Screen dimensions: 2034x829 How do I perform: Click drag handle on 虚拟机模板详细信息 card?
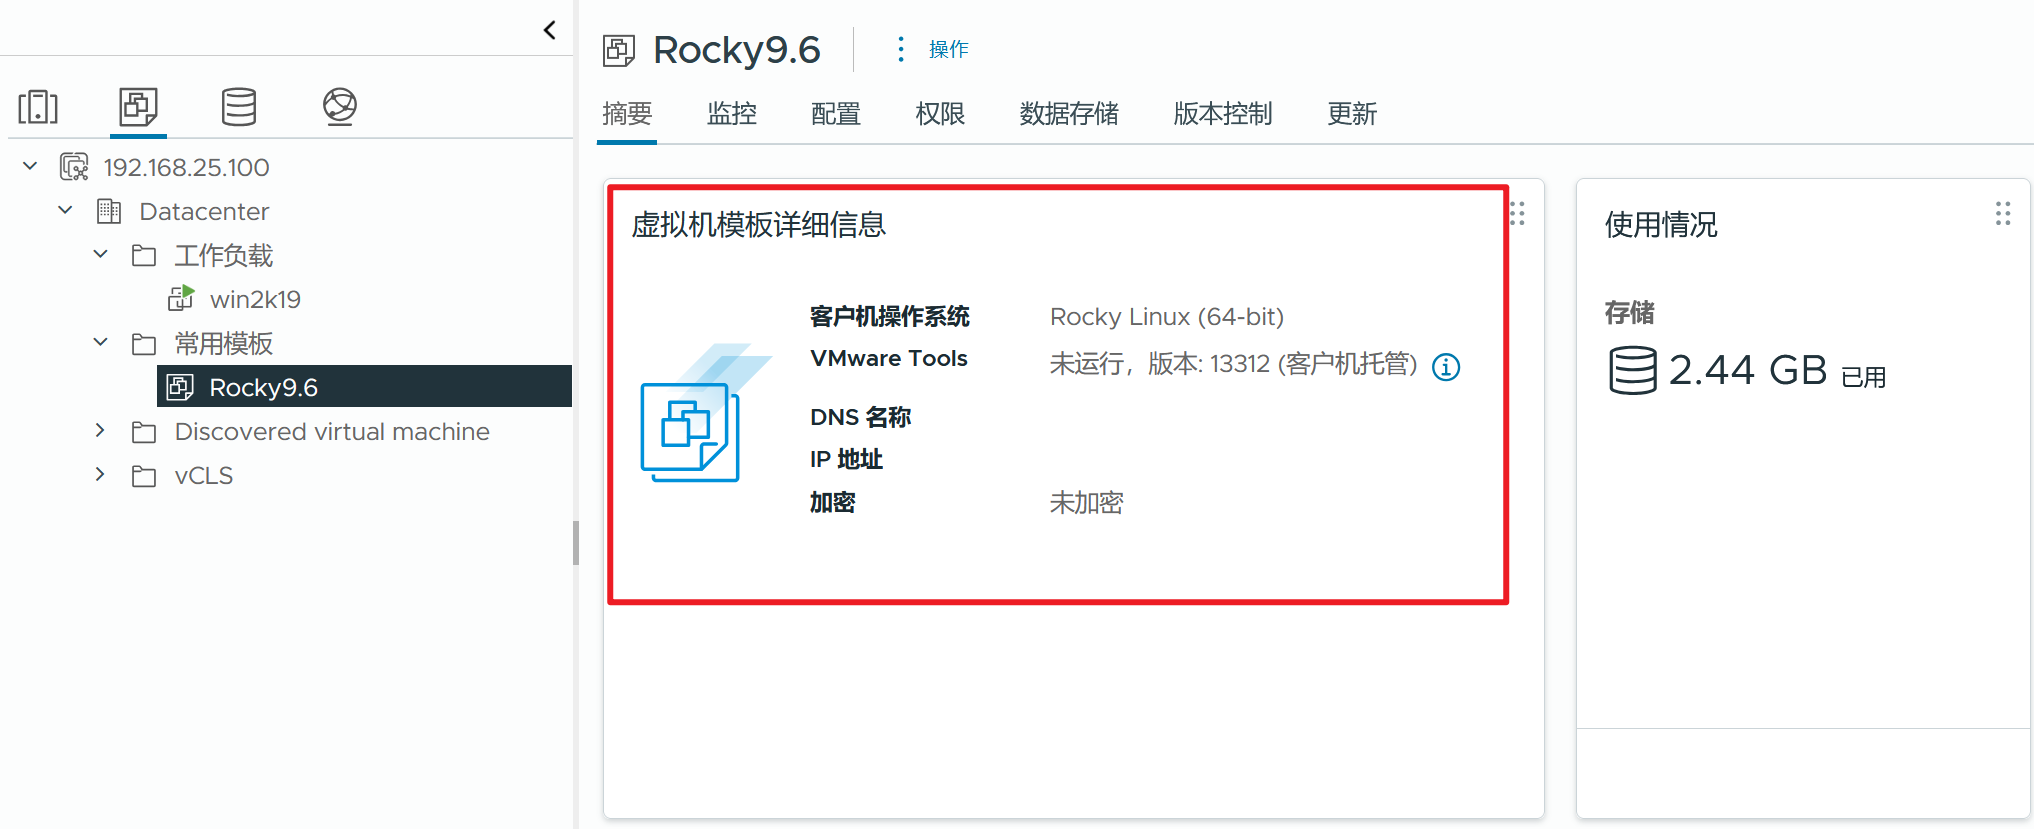(1517, 213)
